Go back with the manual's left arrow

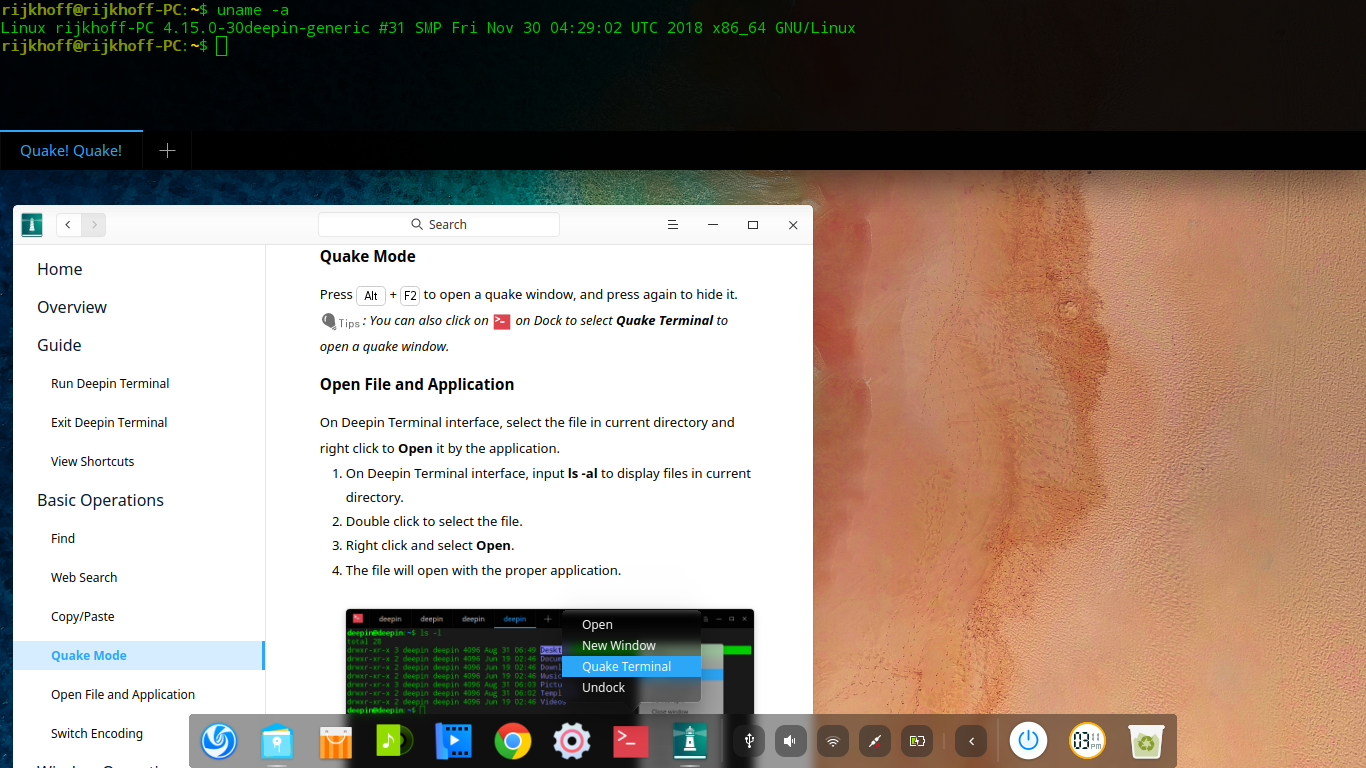(x=68, y=225)
